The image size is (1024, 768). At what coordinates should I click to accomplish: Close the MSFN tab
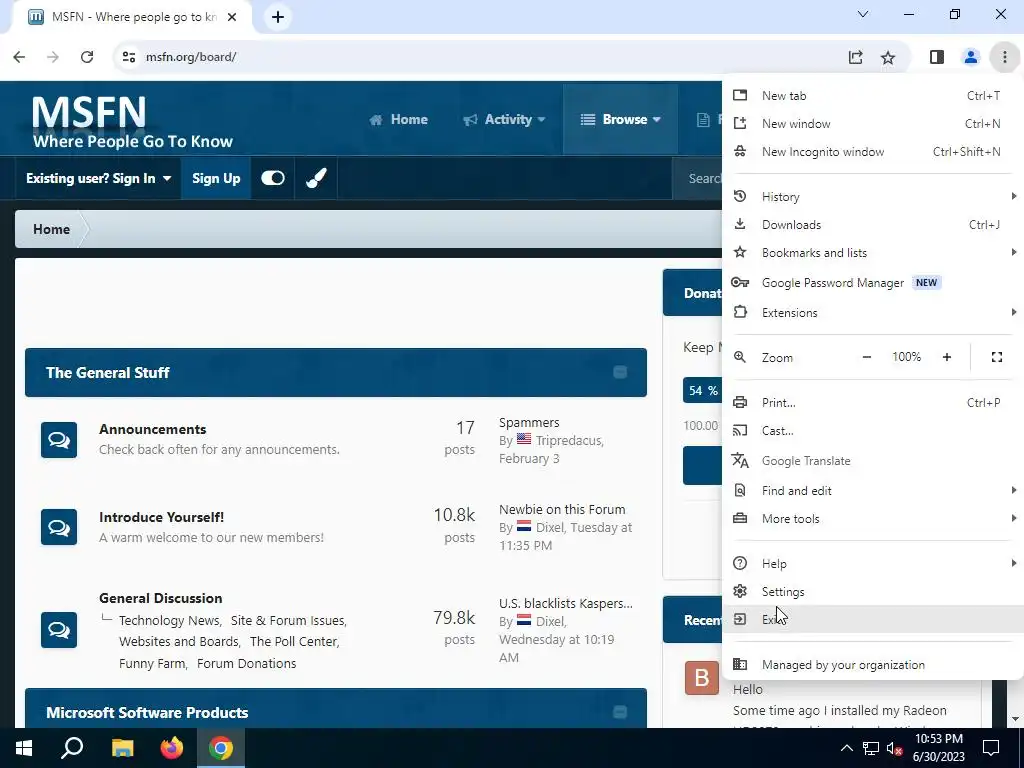click(232, 17)
